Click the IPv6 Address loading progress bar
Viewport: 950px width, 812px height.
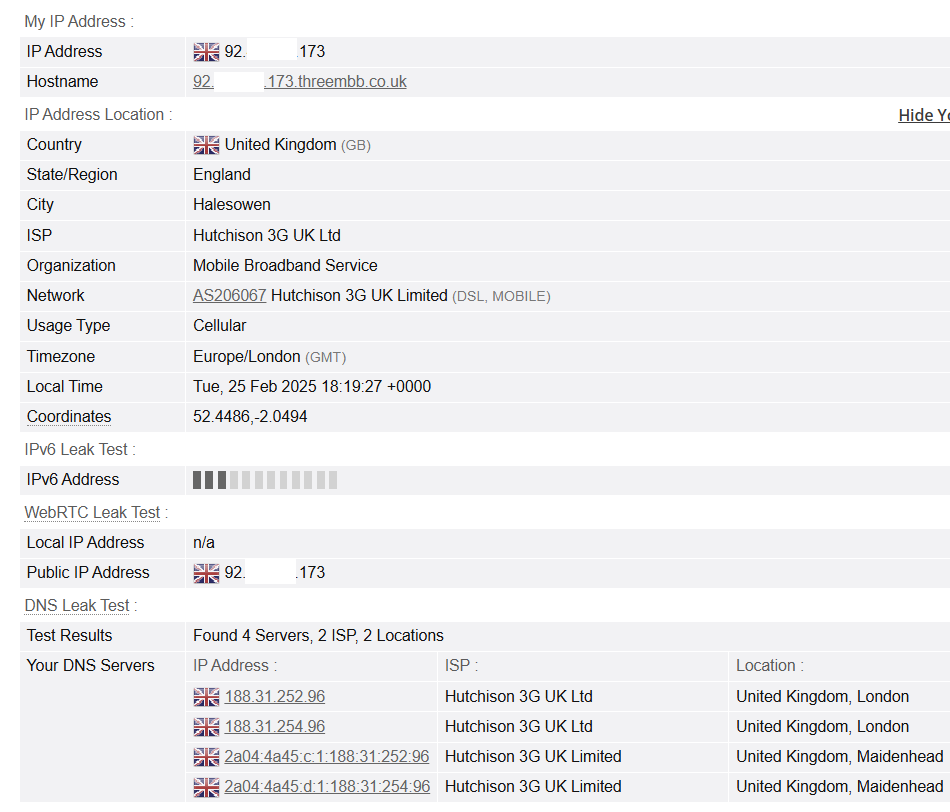(265, 480)
